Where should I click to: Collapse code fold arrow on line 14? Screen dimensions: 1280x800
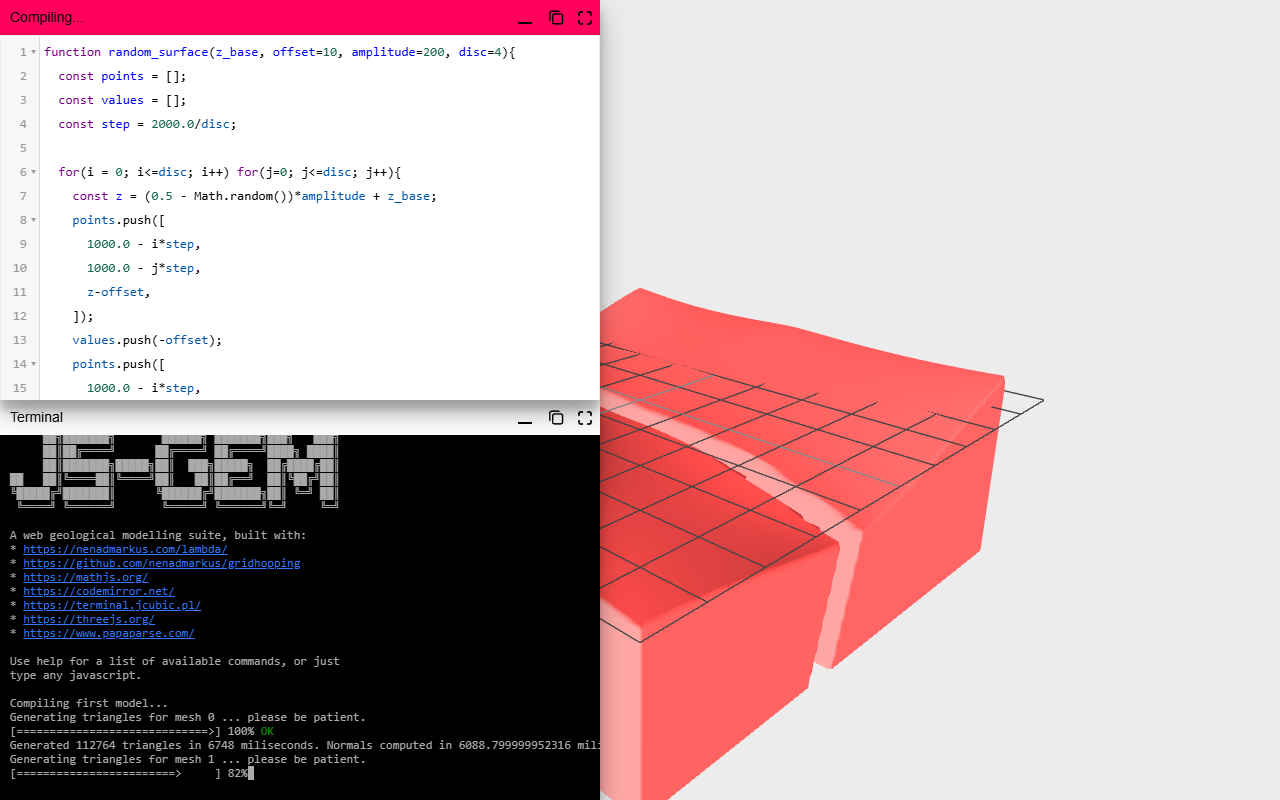tap(33, 364)
